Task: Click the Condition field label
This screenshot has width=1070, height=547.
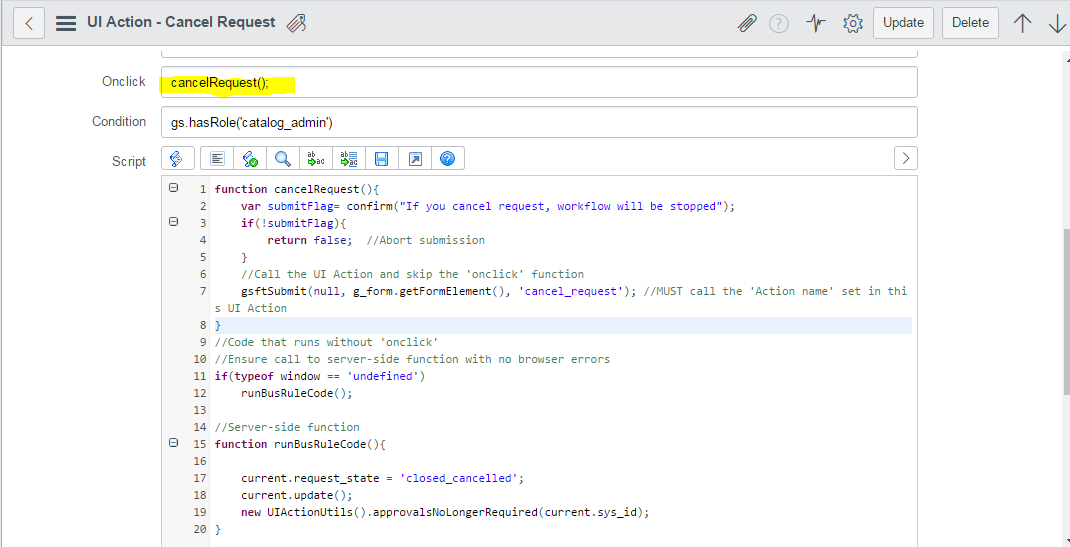Action: (x=119, y=121)
